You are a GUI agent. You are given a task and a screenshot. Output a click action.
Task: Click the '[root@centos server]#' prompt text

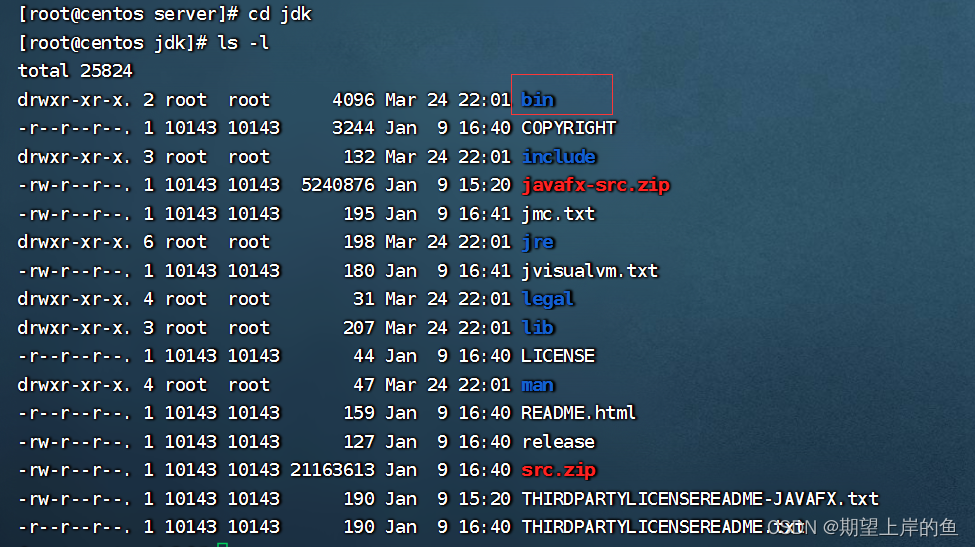(128, 14)
